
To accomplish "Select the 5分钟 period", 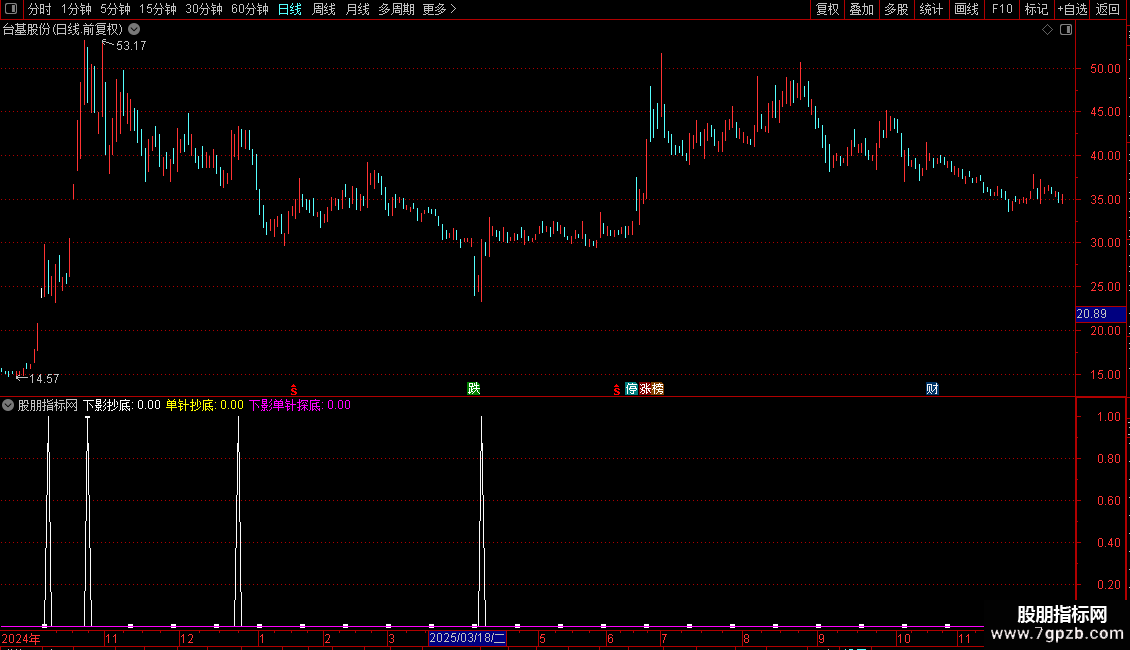I will coord(115,9).
